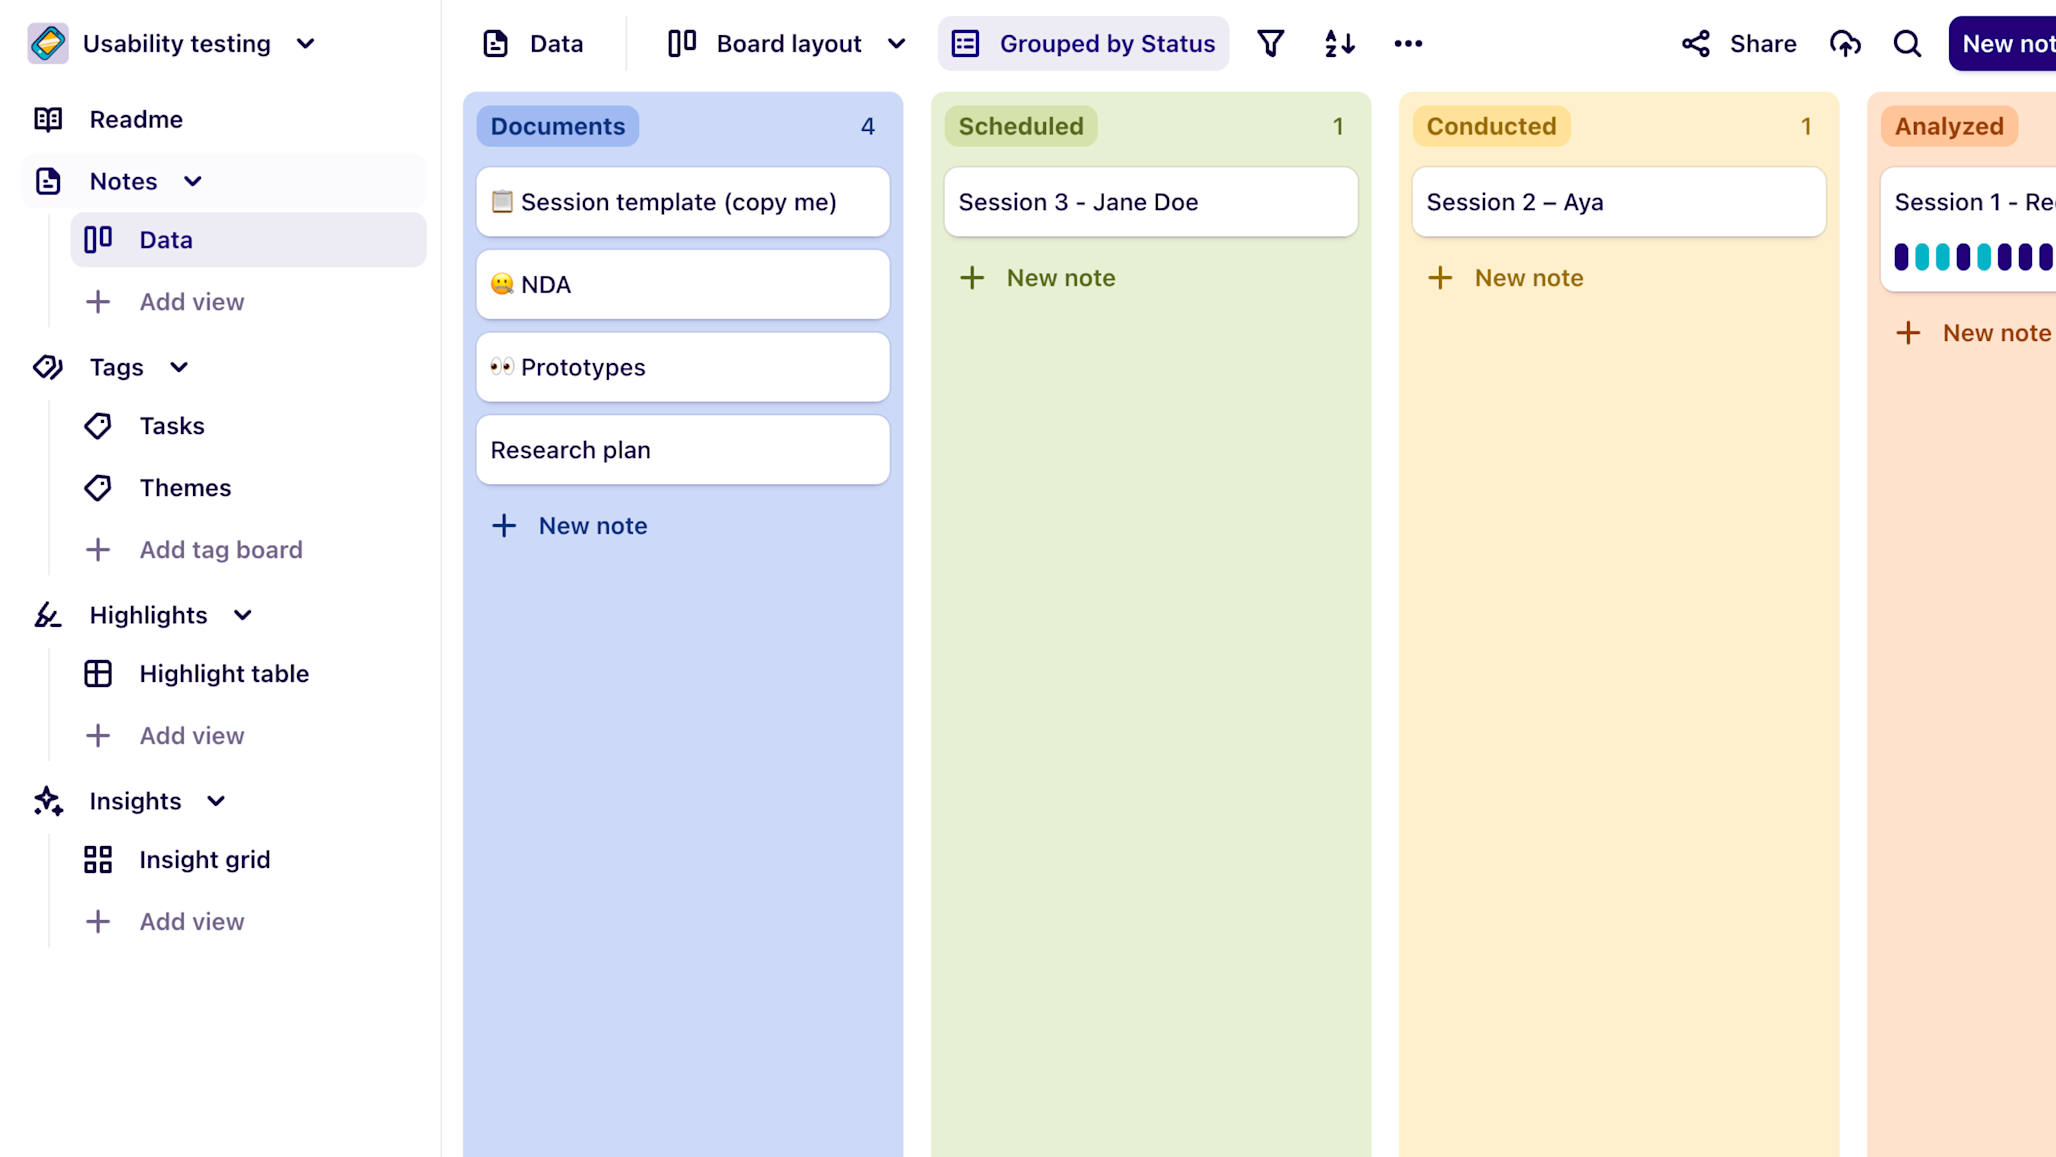
Task: Click the sort icon next to the filter
Action: point(1338,43)
